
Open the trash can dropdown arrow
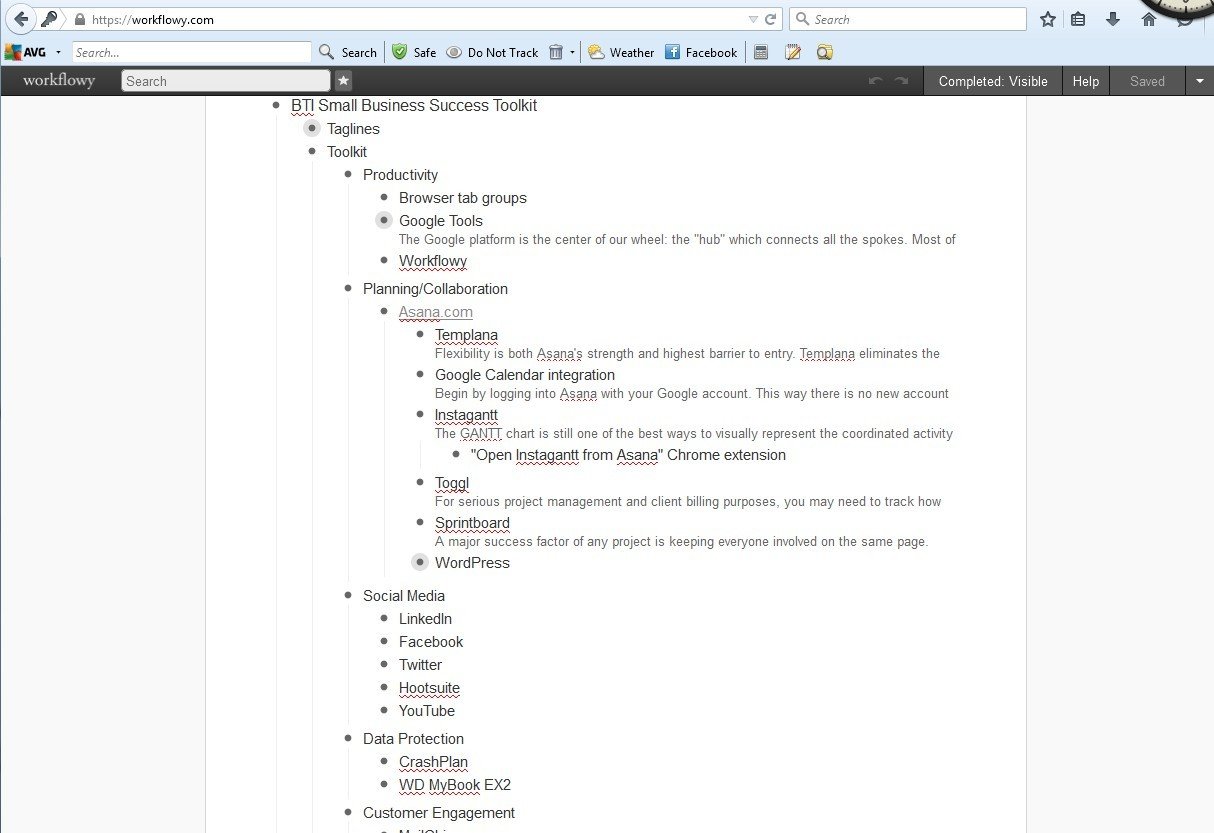(x=573, y=52)
